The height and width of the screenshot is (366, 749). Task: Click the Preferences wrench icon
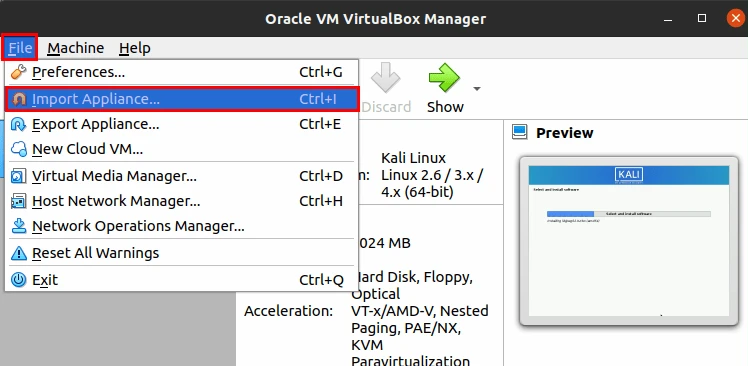click(19, 72)
